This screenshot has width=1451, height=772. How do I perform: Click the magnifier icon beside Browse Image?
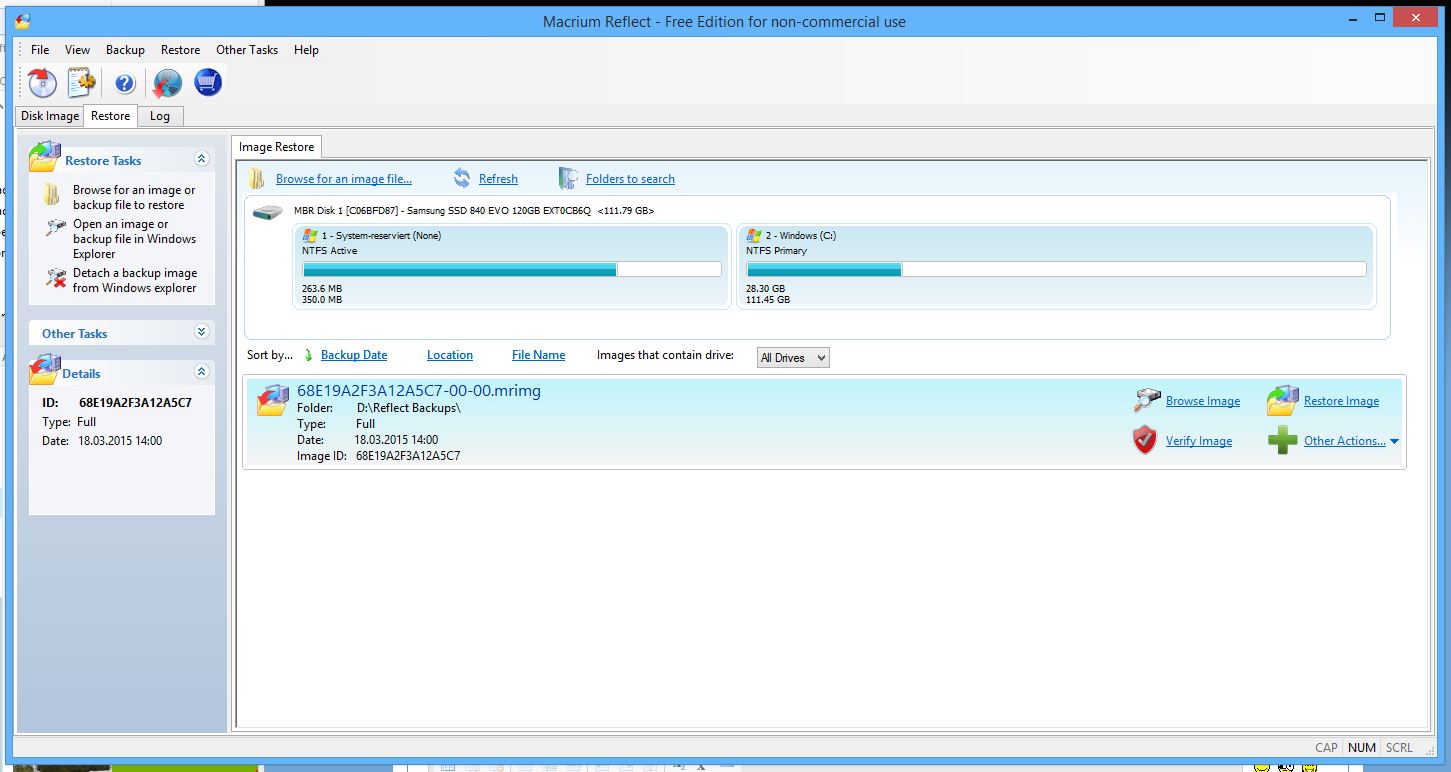(1146, 400)
